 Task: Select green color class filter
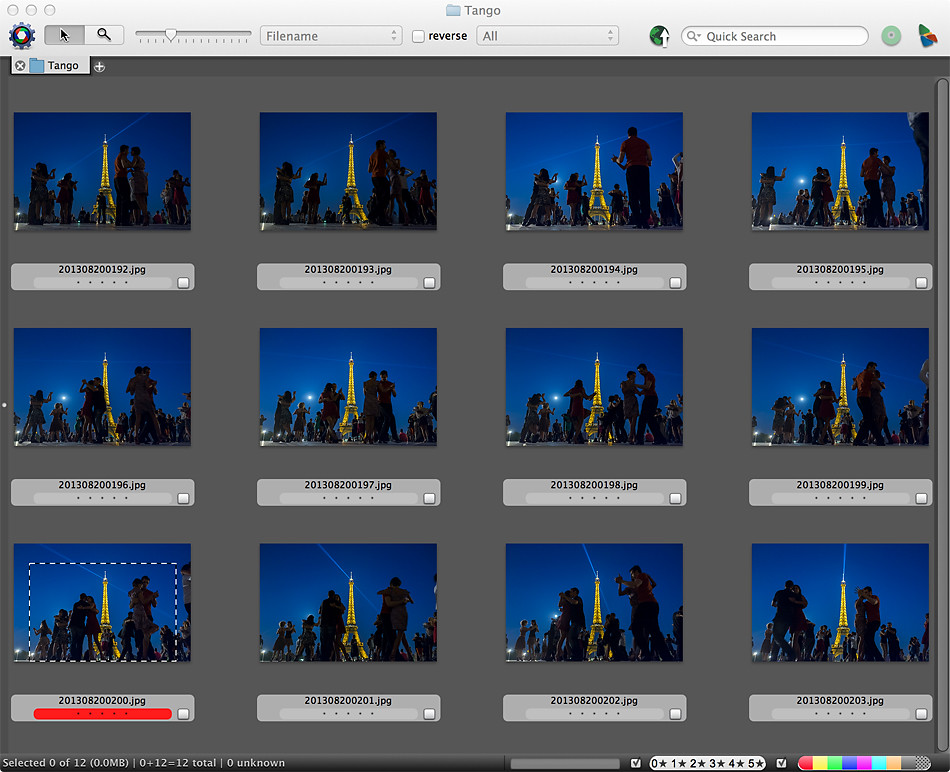(x=835, y=764)
